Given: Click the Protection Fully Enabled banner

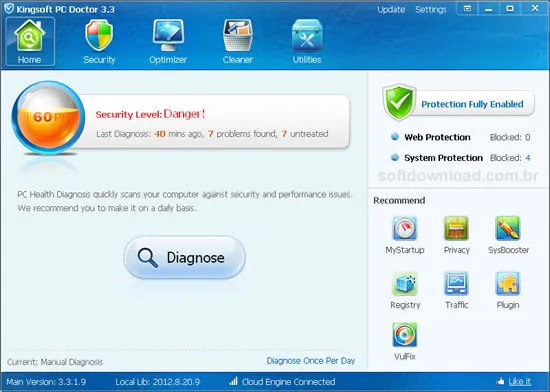Looking at the screenshot, I should [472, 104].
